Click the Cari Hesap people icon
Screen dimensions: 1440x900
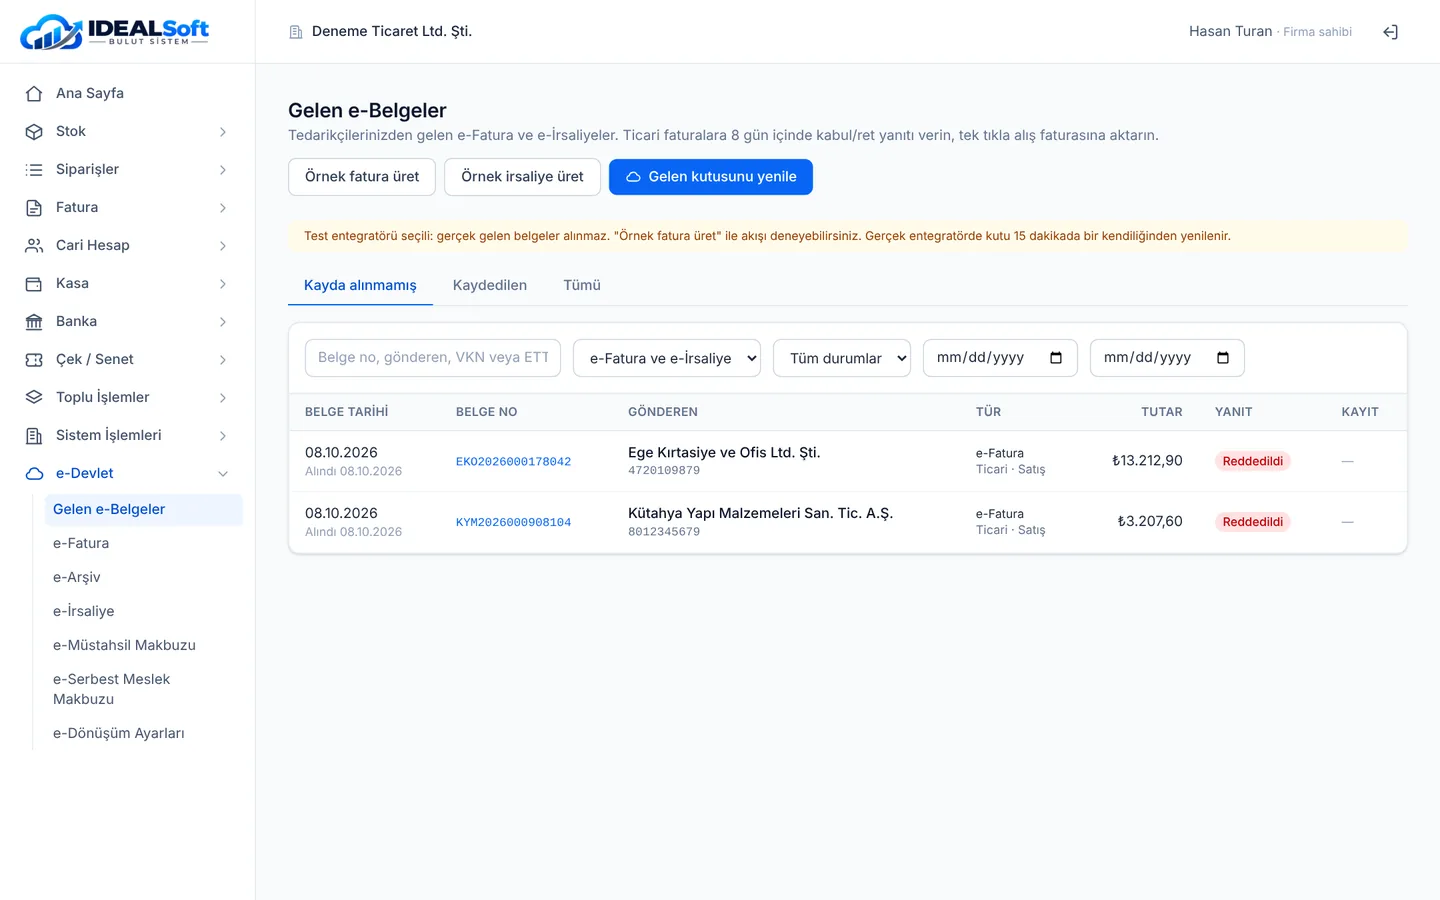34,245
